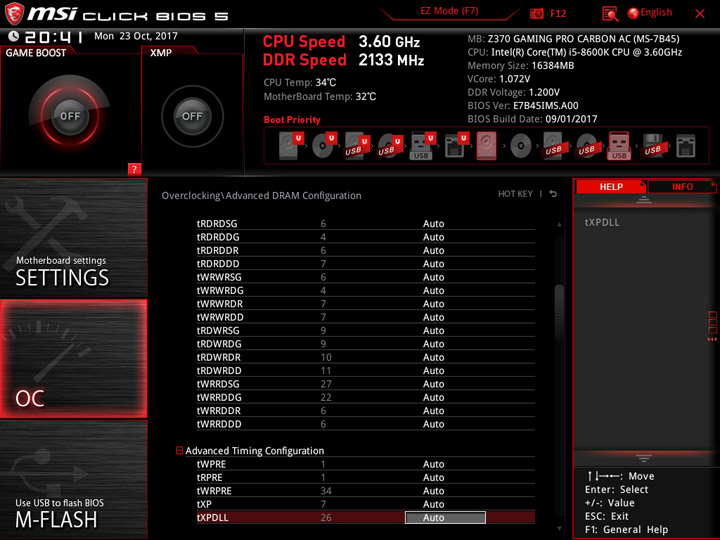Select the tWRWRDD timing row

366,317
